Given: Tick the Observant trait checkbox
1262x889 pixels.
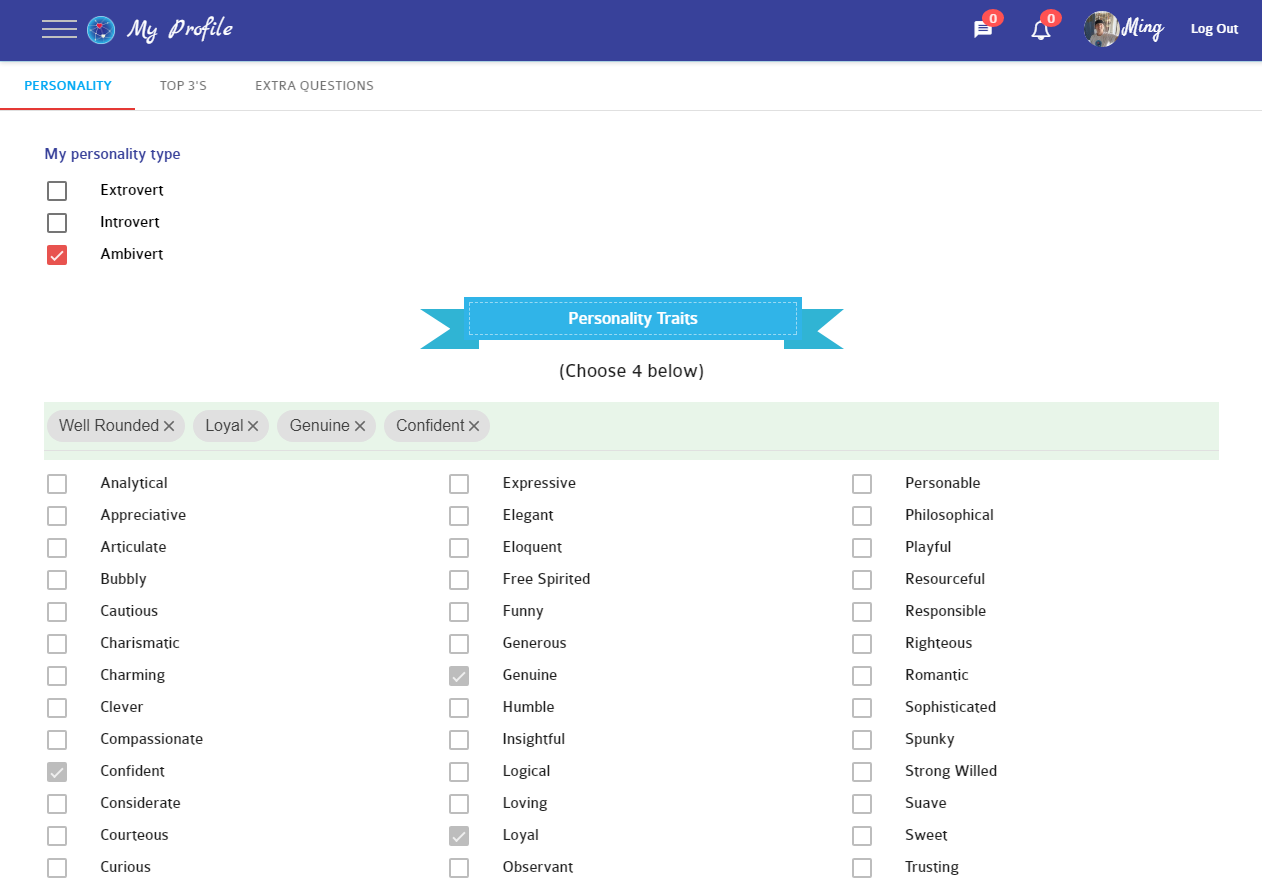Looking at the screenshot, I should (x=459, y=868).
